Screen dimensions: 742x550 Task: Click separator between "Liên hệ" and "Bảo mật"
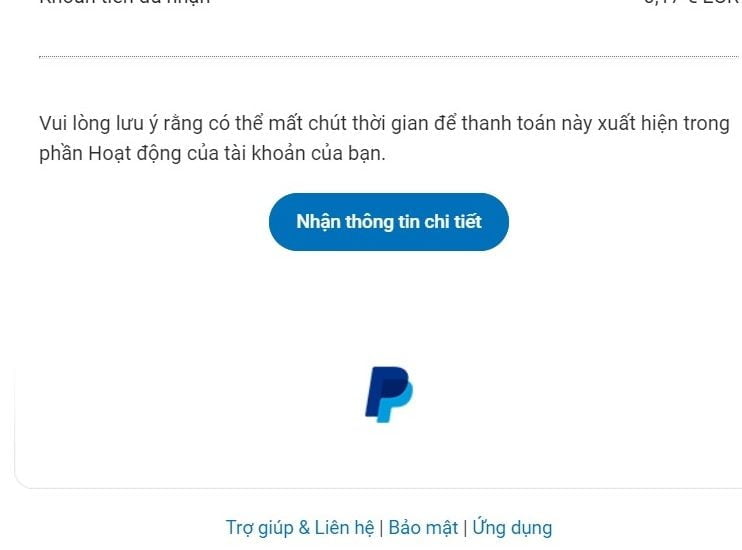tap(381, 528)
